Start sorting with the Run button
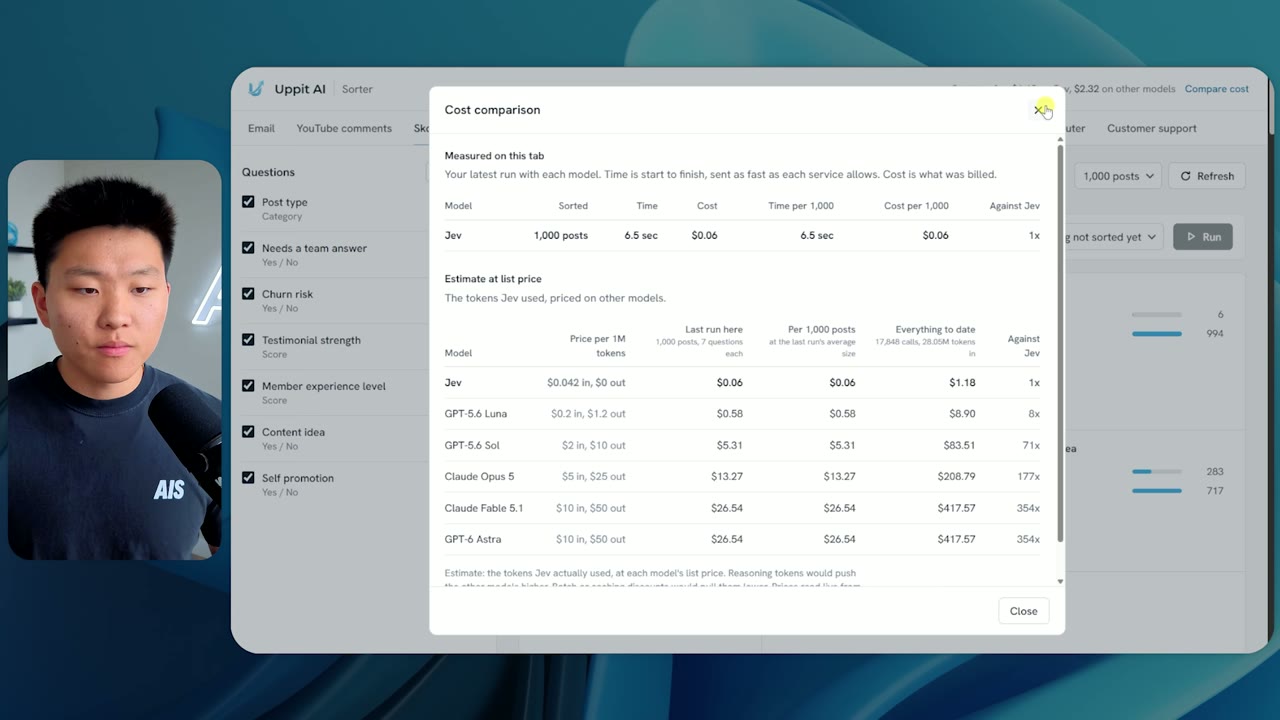Image resolution: width=1280 pixels, height=720 pixels. [1203, 237]
